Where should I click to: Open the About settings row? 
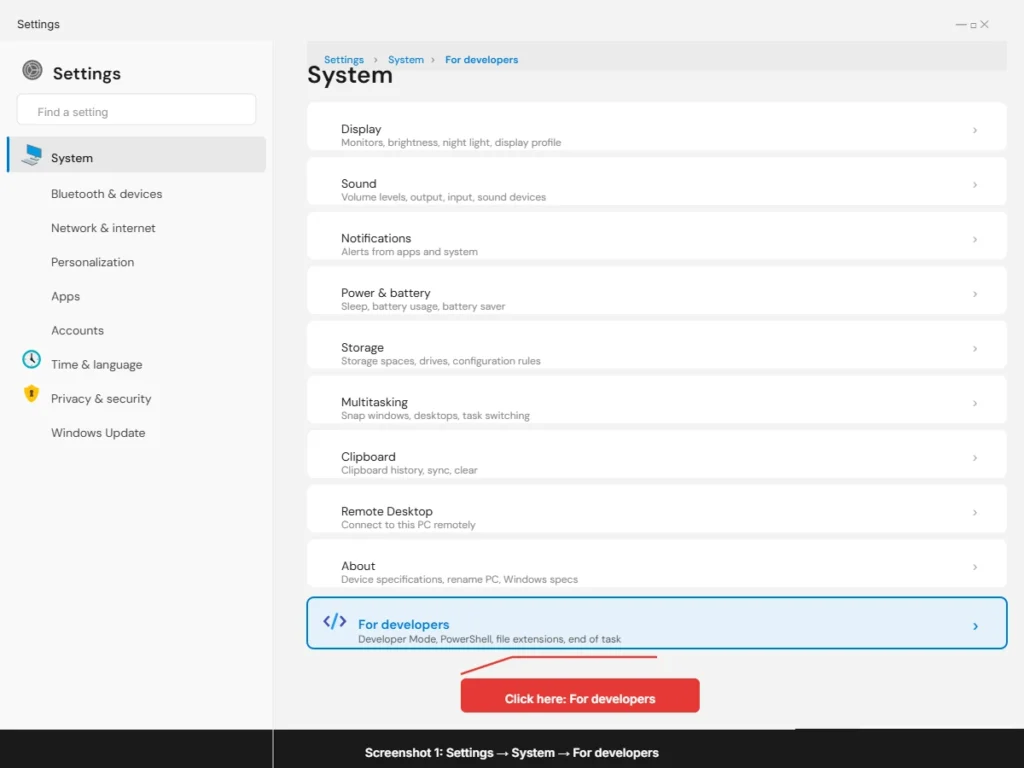pyautogui.click(x=656, y=572)
